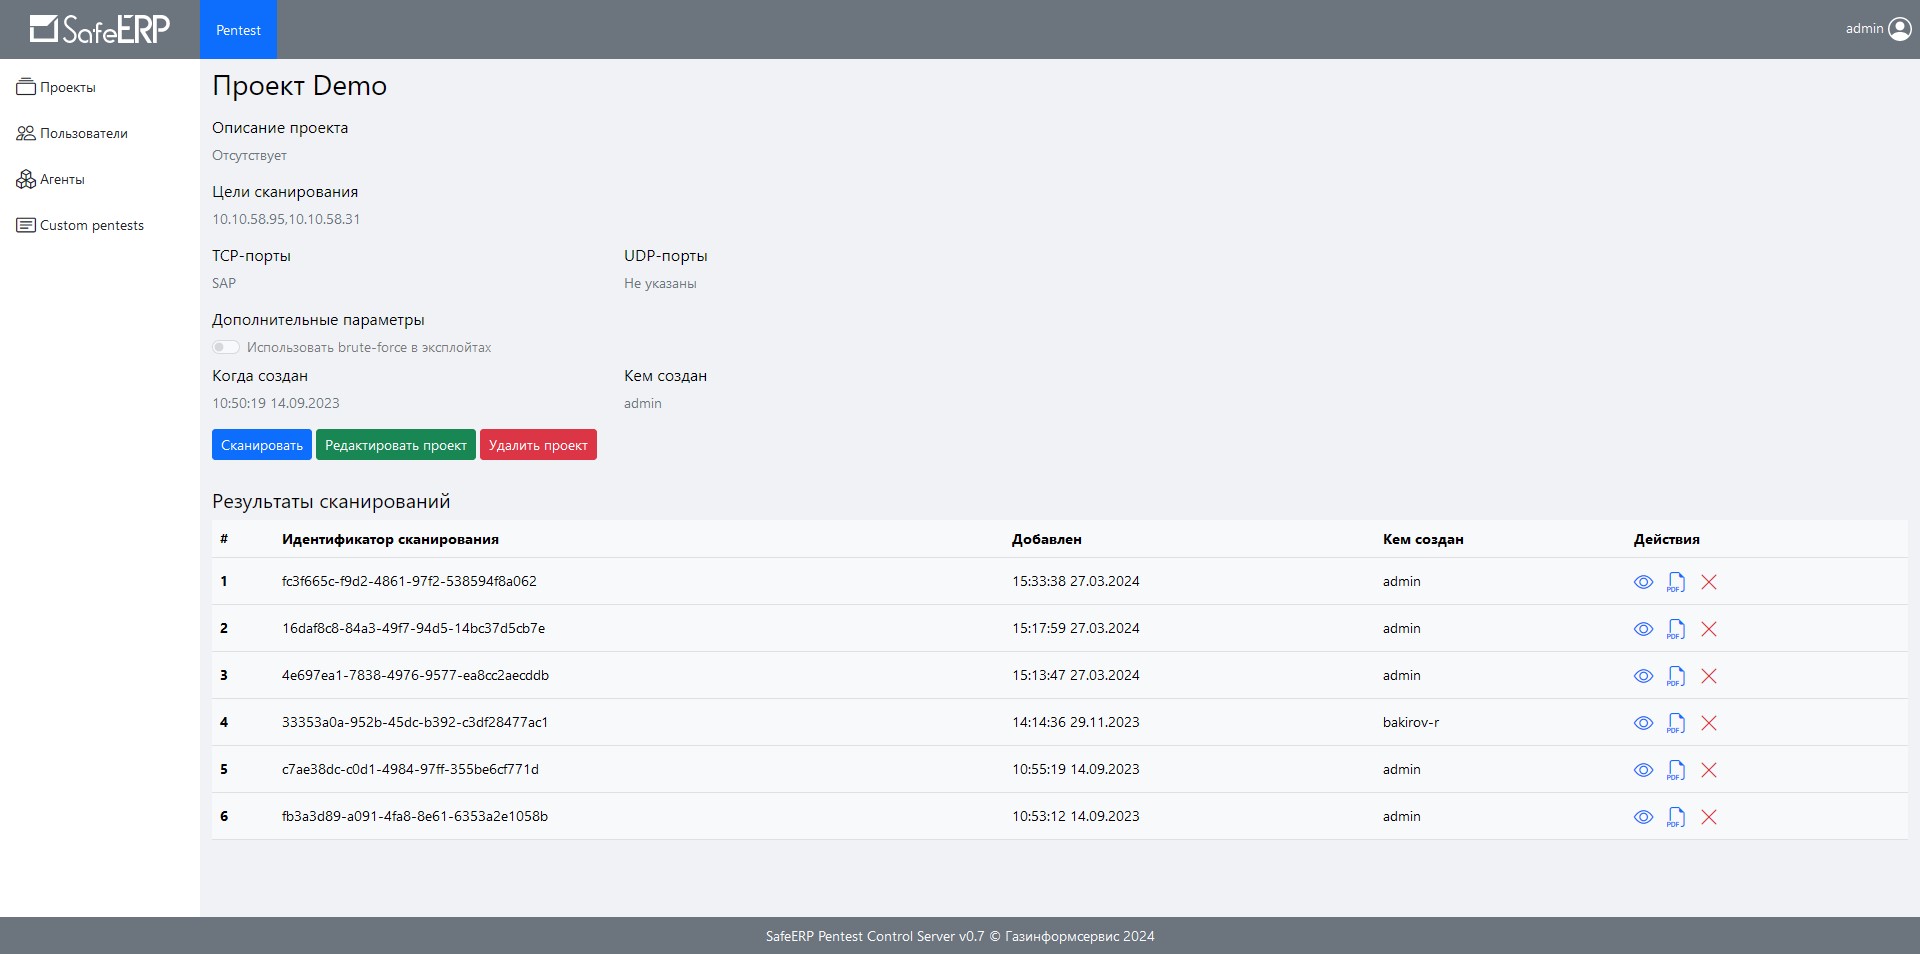This screenshot has width=1920, height=954.
Task: Download PDF report for scan fb3a3d89
Action: pos(1676,817)
